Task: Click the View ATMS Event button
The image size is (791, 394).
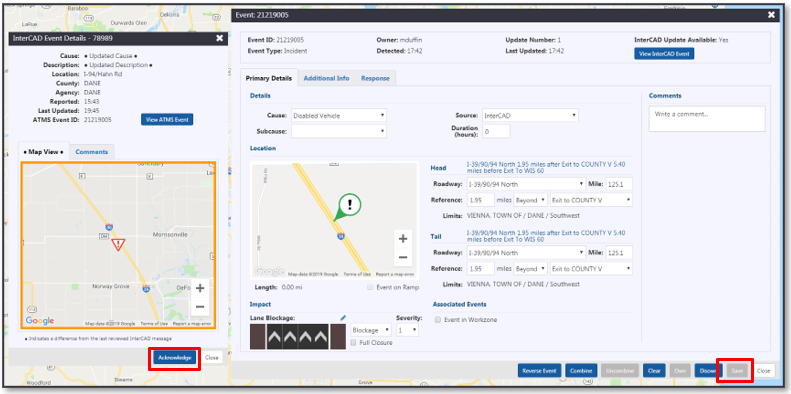Action: [x=167, y=120]
